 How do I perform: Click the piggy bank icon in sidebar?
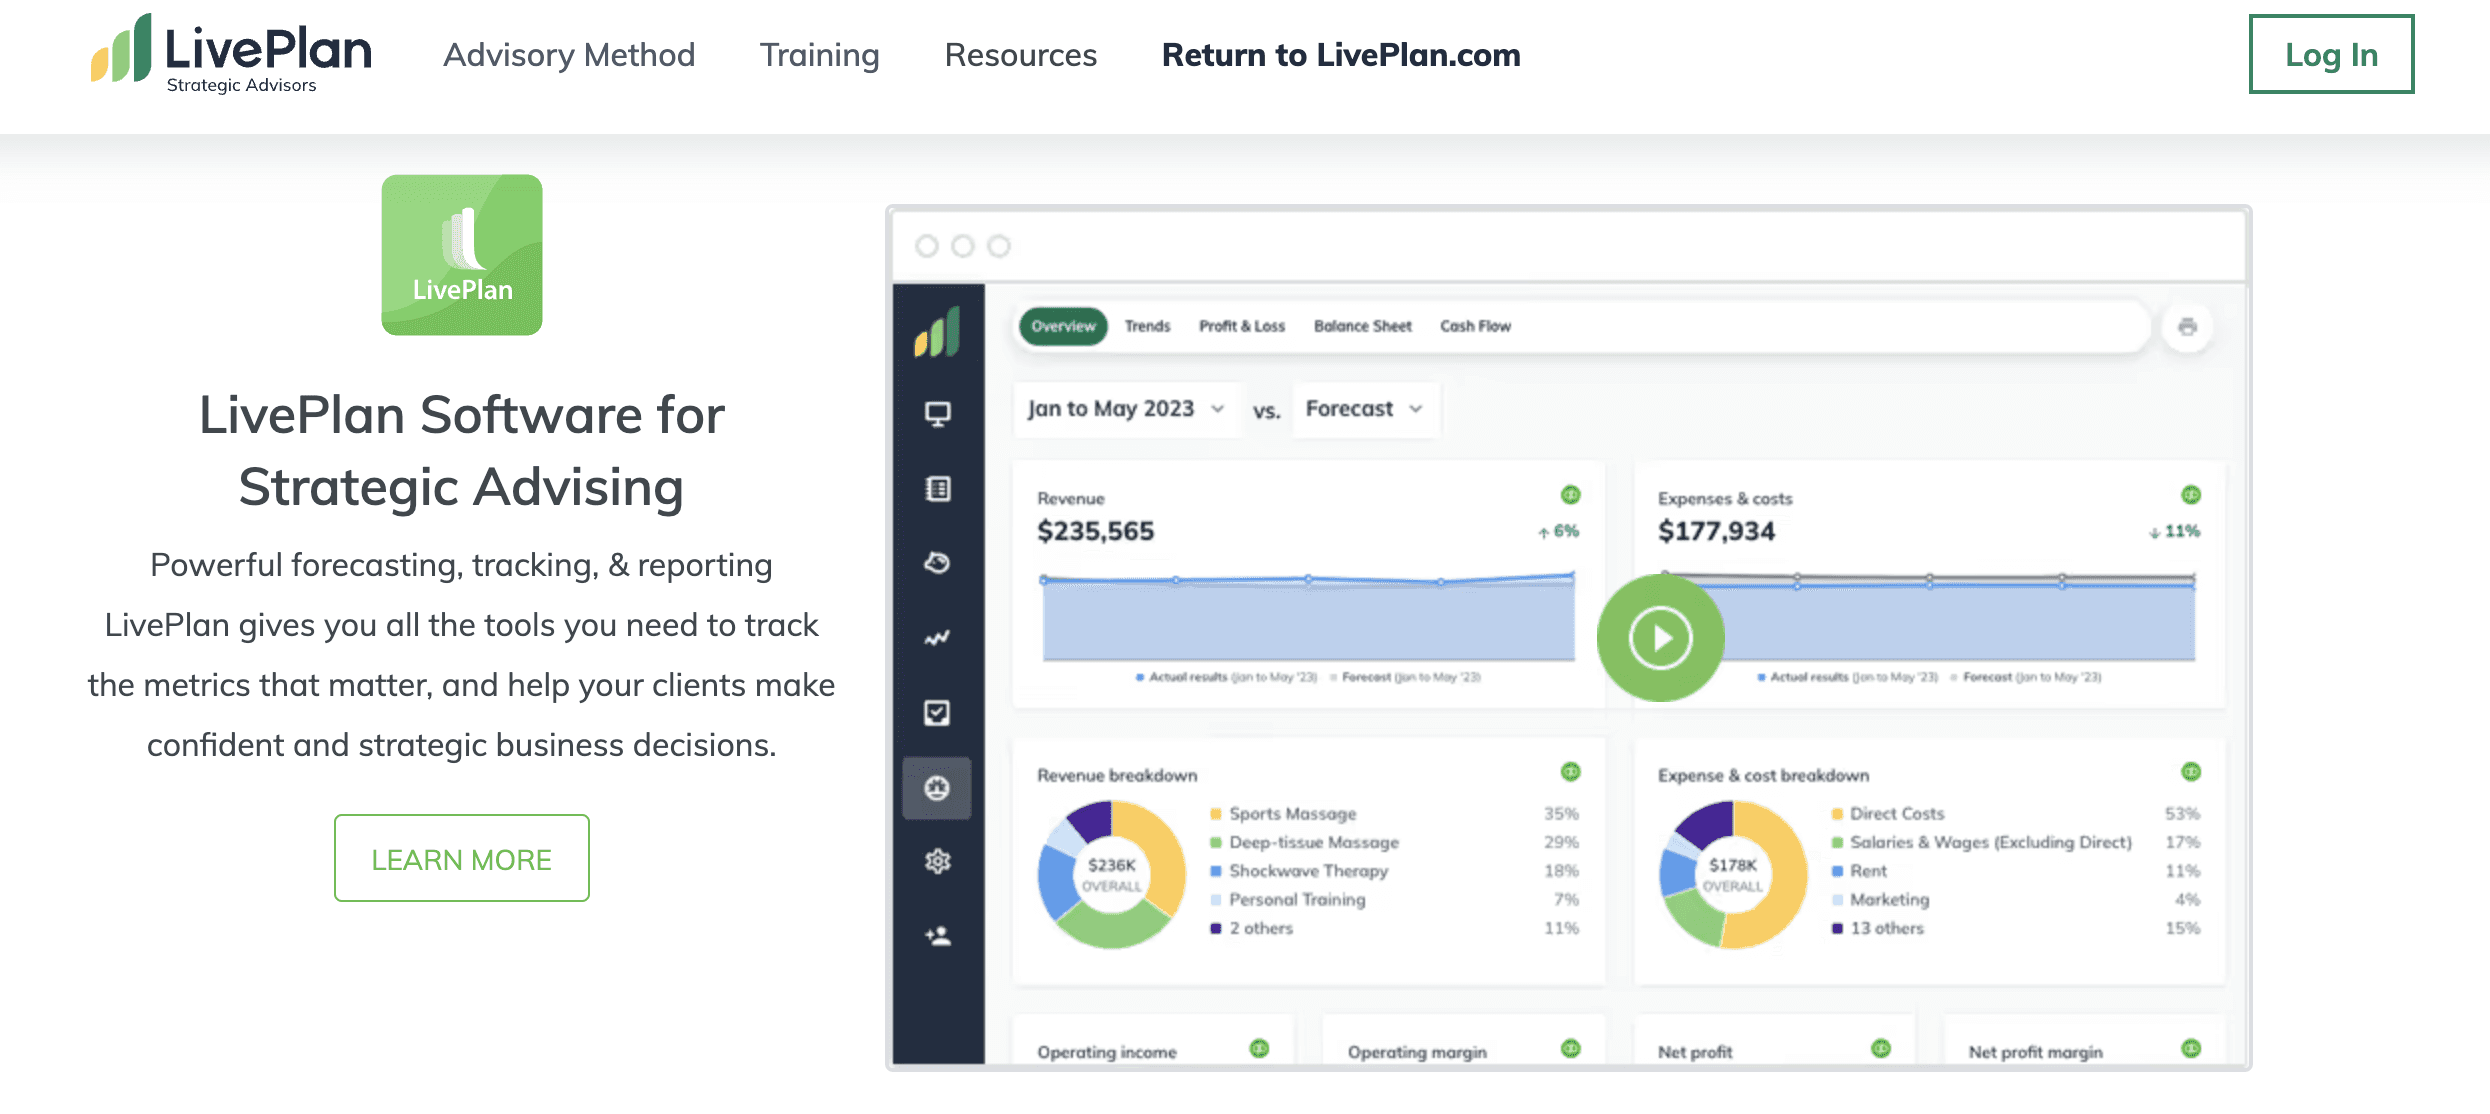(x=937, y=563)
